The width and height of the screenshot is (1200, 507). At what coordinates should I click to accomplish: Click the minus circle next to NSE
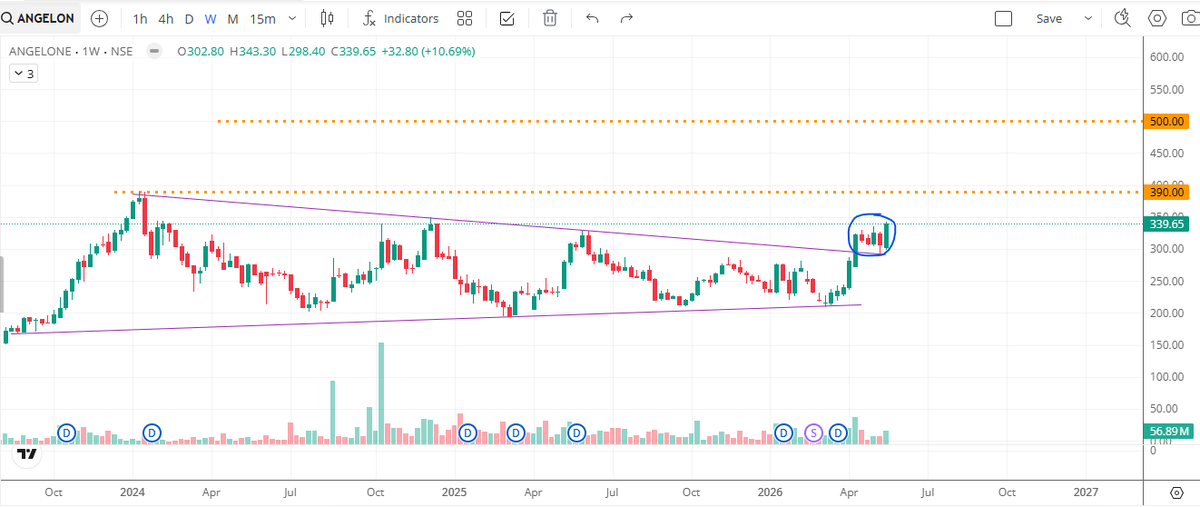click(x=154, y=51)
